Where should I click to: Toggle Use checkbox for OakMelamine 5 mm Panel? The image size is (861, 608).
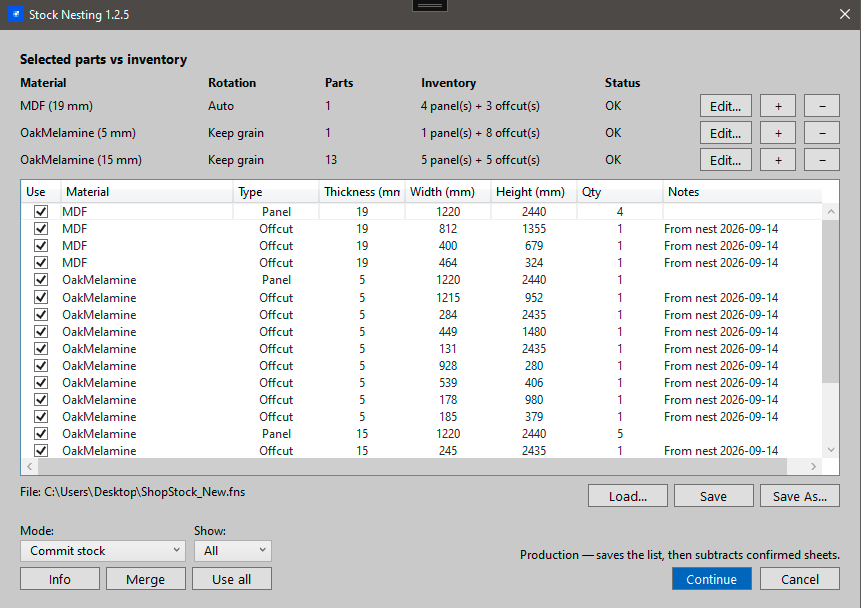click(41, 280)
